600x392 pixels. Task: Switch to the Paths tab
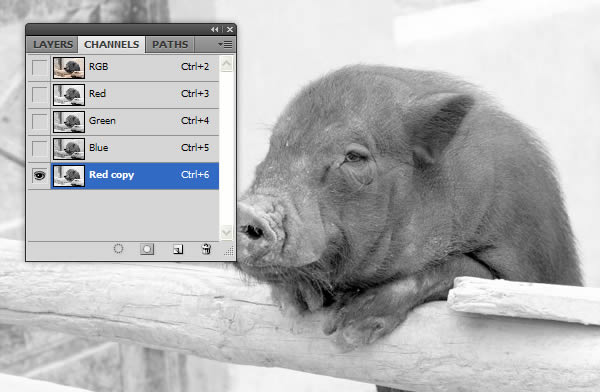[x=170, y=44]
